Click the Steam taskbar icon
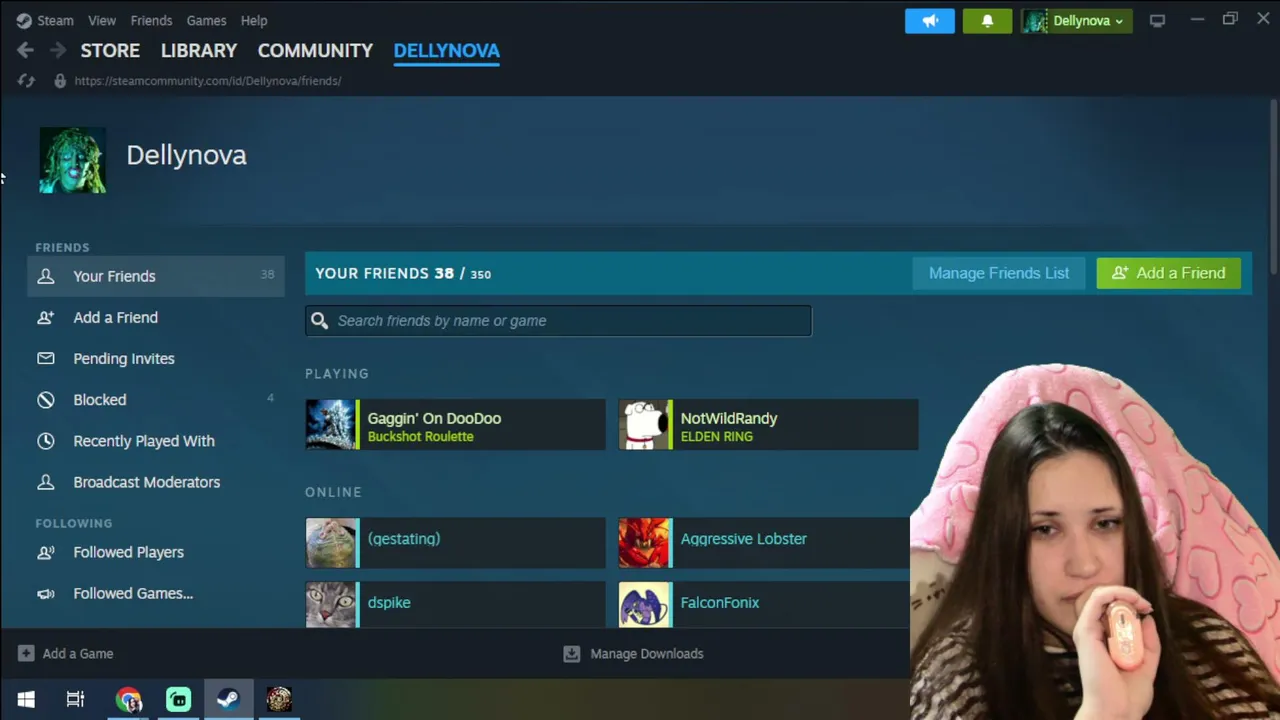 coord(228,700)
